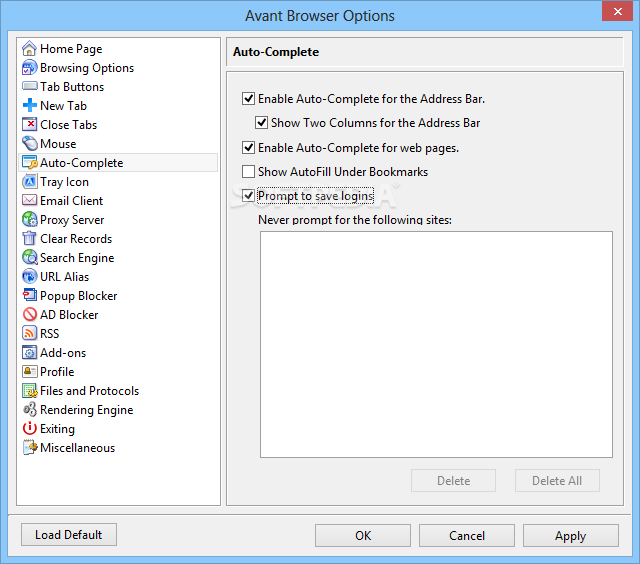The width and height of the screenshot is (640, 564).
Task: Click the Mouse icon in sidebar
Action: pyautogui.click(x=29, y=144)
